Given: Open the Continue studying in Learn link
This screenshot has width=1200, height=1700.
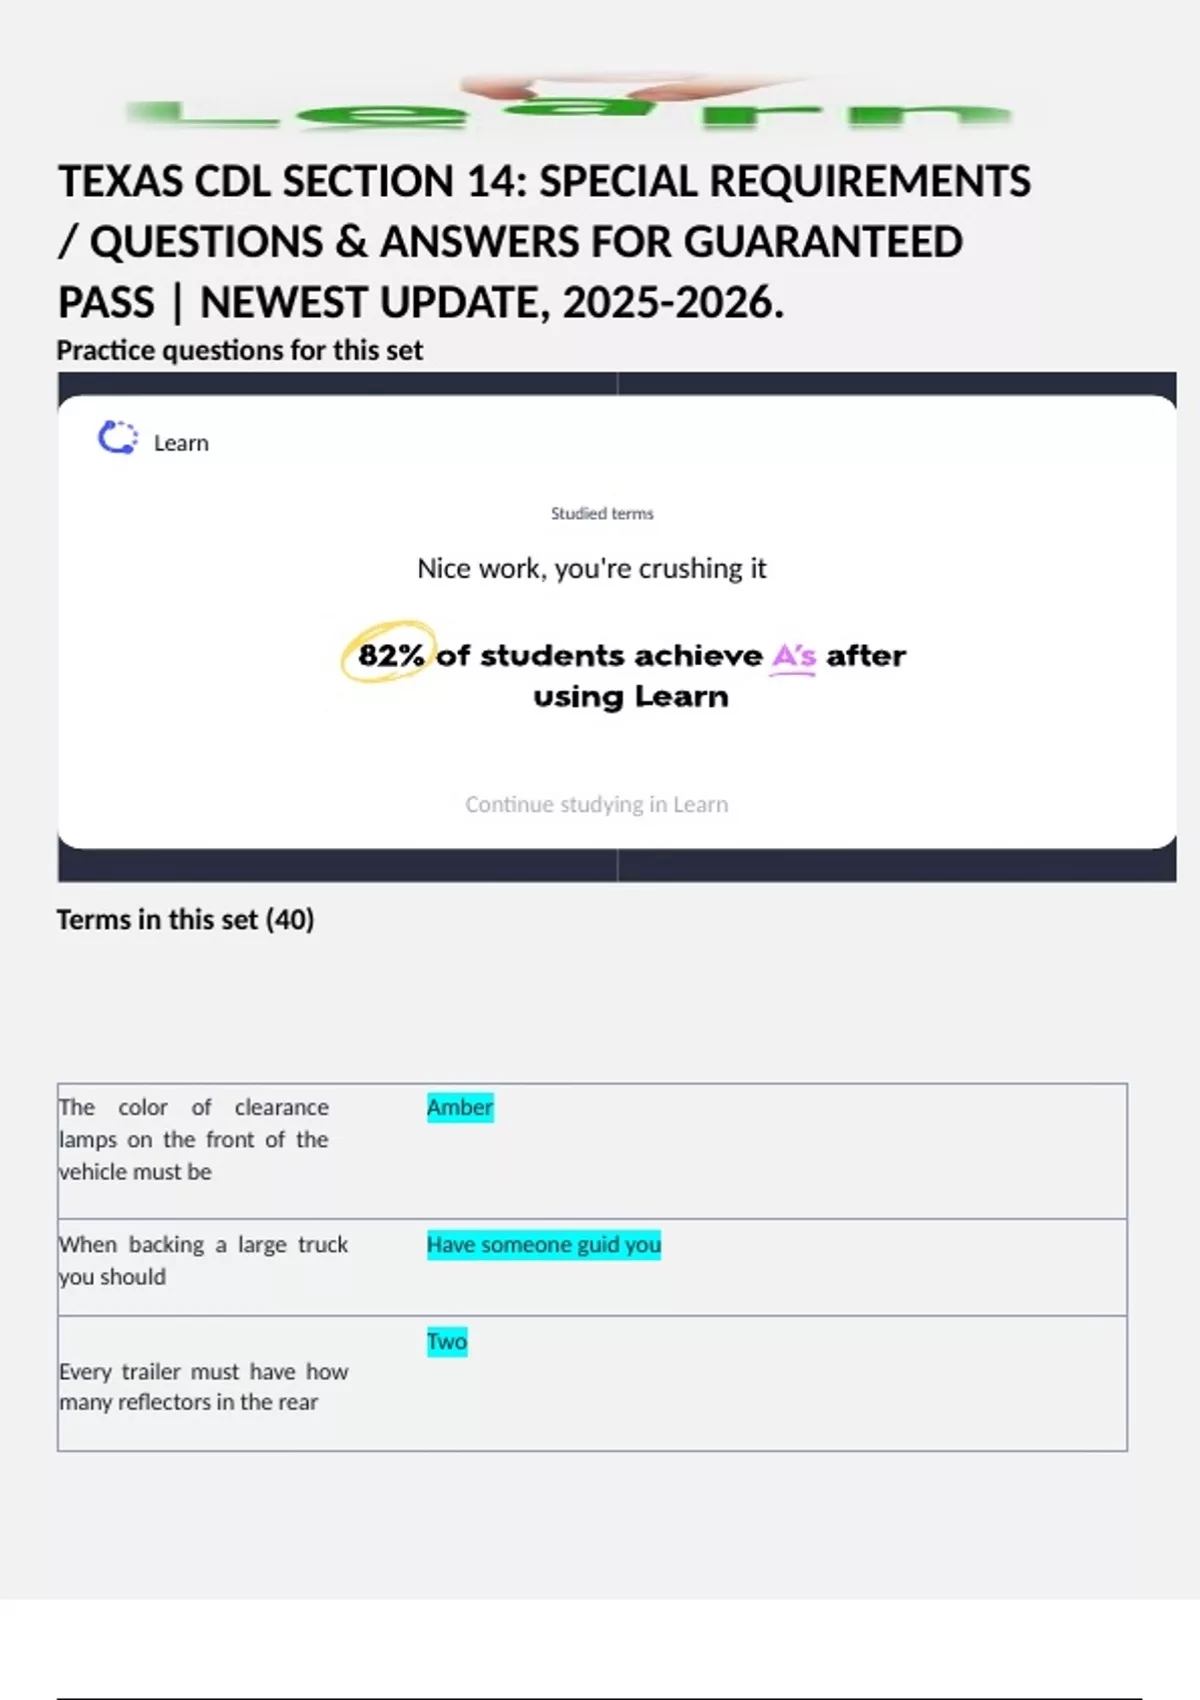Looking at the screenshot, I should tap(596, 805).
